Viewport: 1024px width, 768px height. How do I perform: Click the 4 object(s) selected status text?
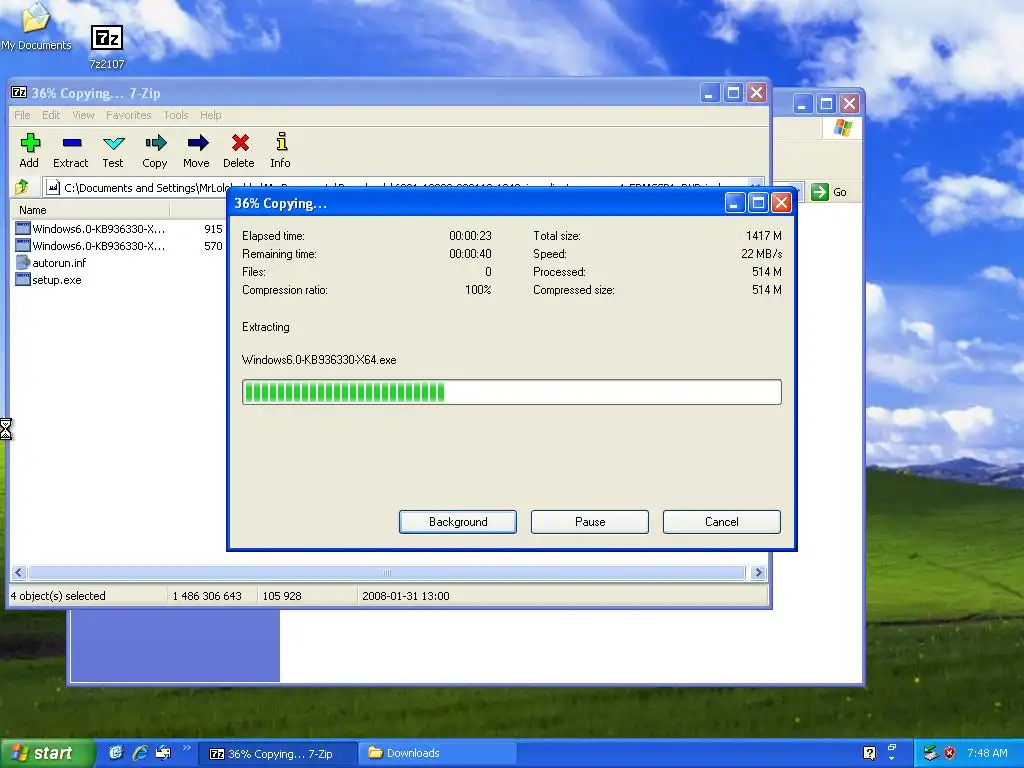(x=58, y=596)
